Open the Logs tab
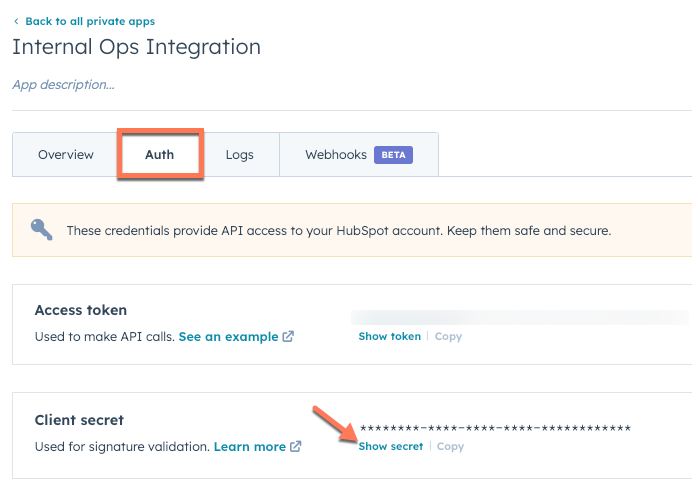This screenshot has width=692, height=494. coord(240,155)
